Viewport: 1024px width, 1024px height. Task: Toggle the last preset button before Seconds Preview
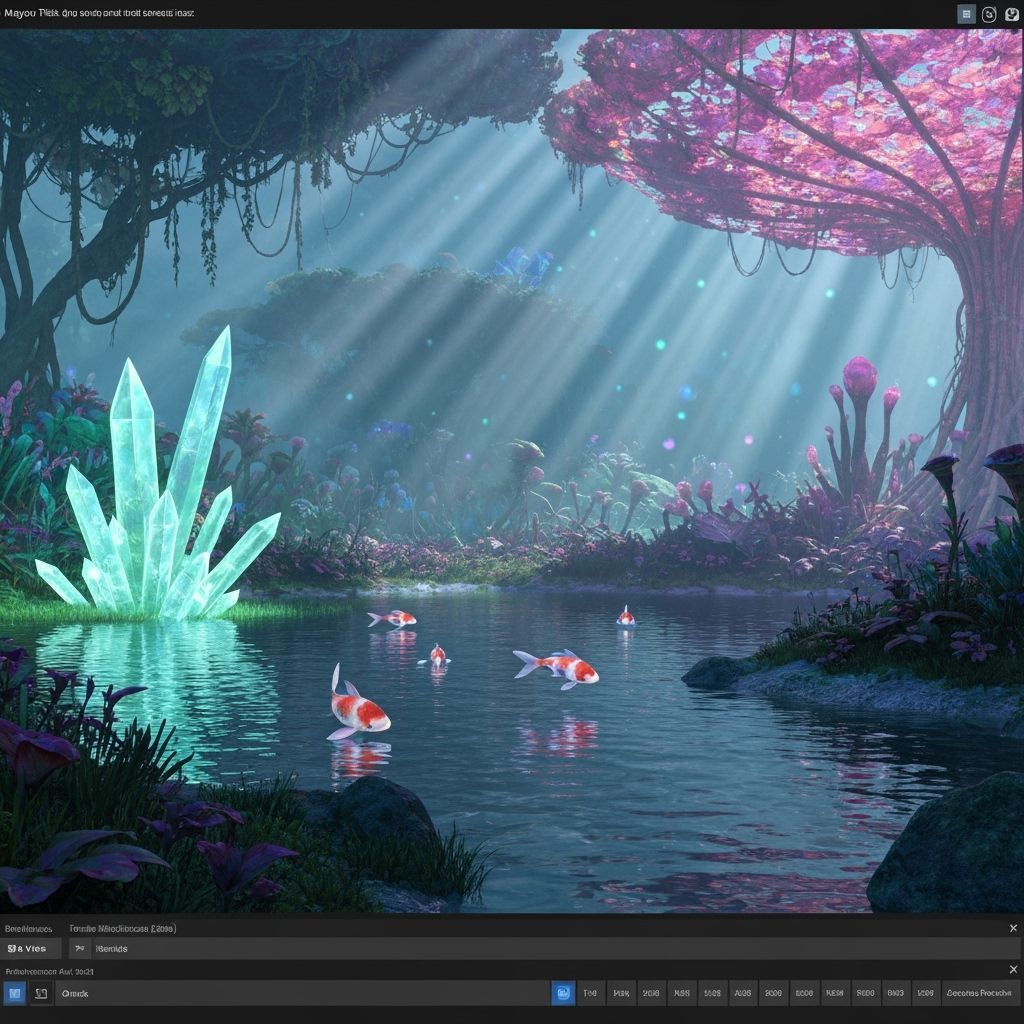point(928,993)
